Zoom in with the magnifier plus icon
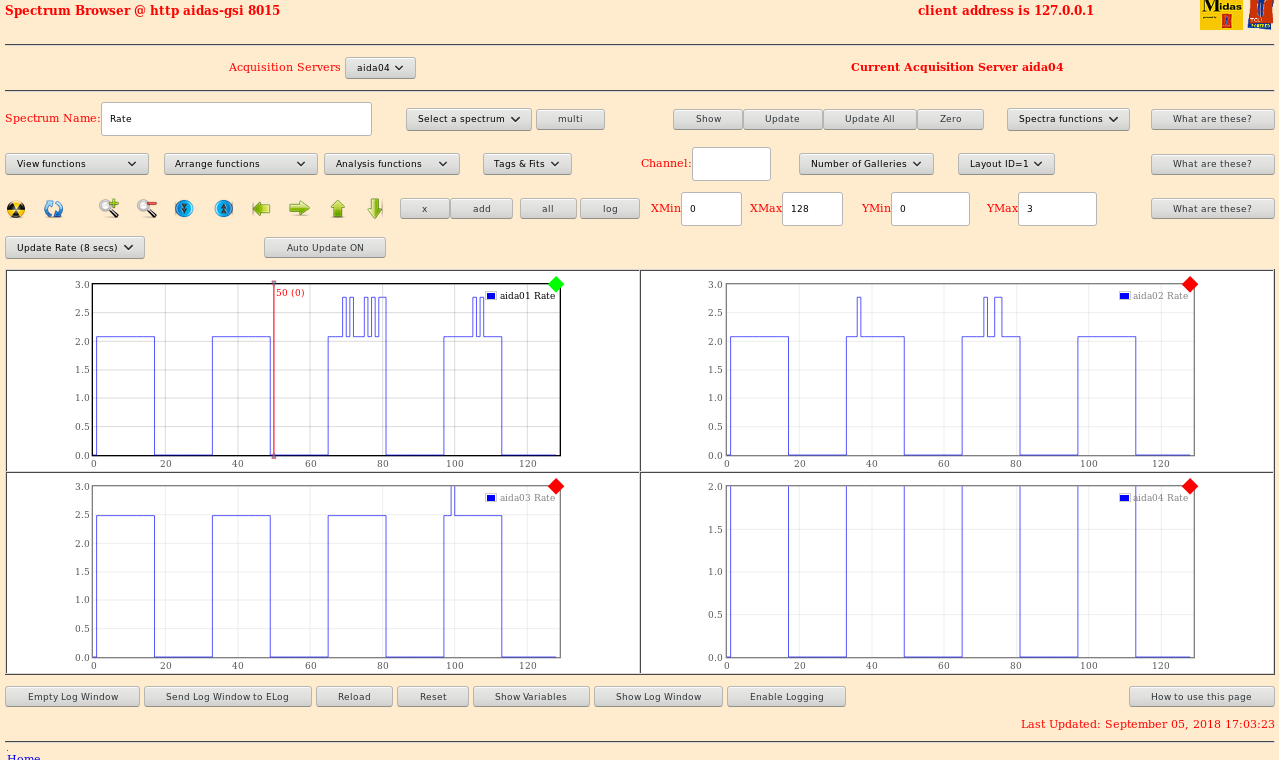 [x=109, y=209]
